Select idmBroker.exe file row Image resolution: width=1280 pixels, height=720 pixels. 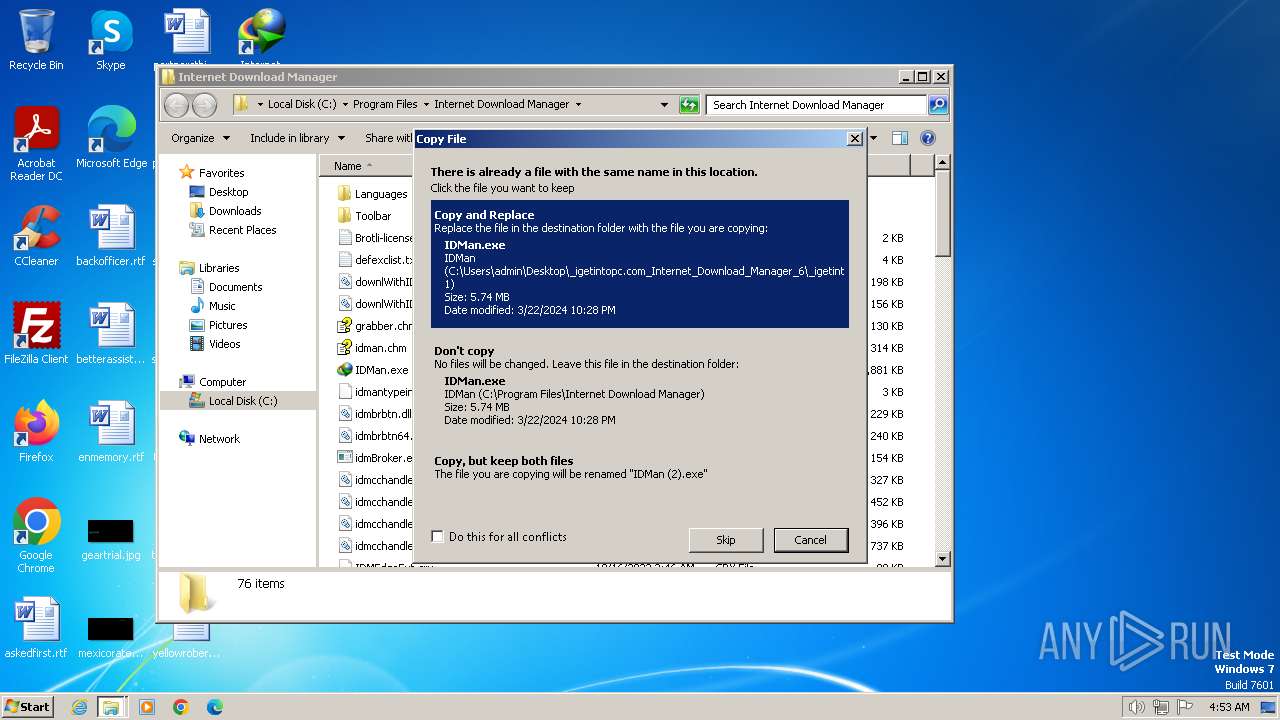pos(374,458)
